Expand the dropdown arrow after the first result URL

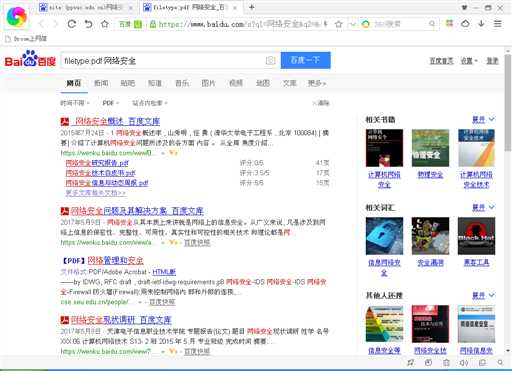coord(163,153)
